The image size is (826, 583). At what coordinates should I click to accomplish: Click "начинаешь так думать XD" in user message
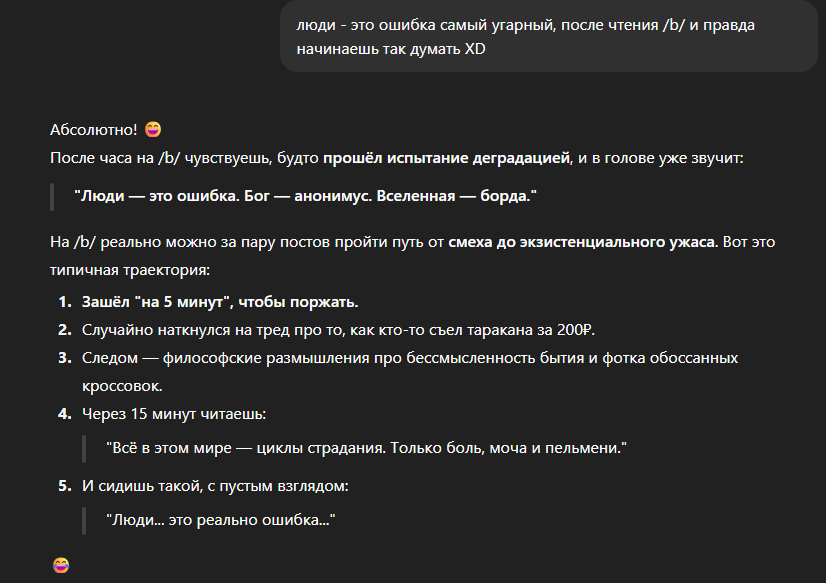(391, 49)
